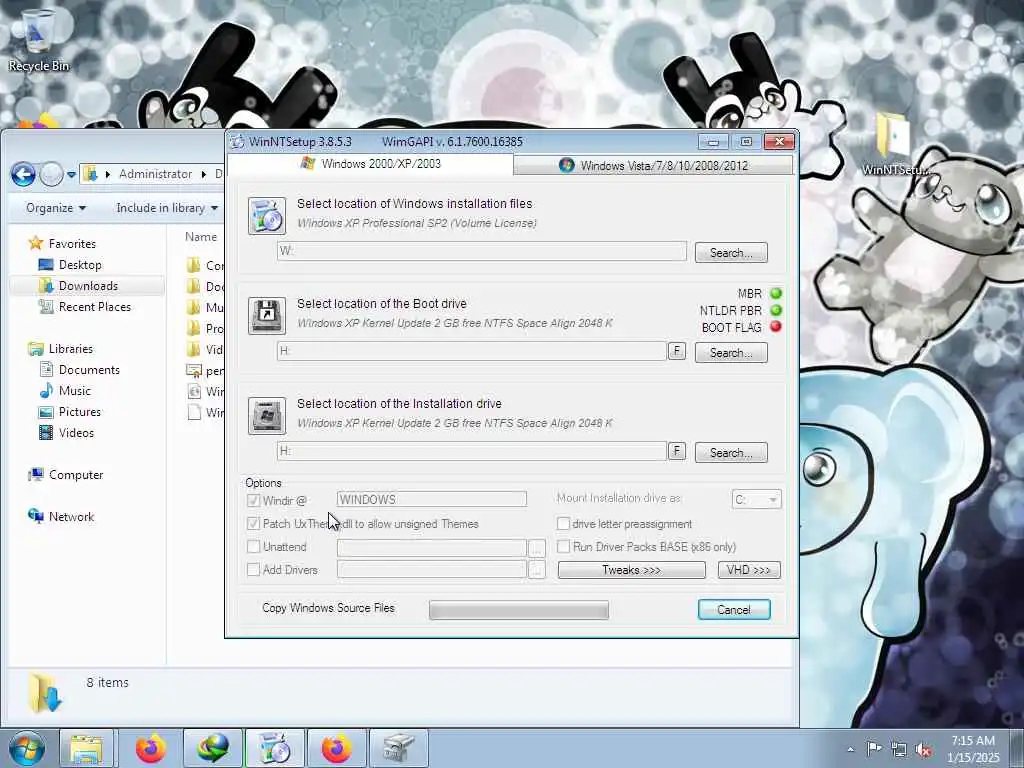Click the Windir WINDOWS text field
This screenshot has height=768, width=1024.
pyautogui.click(x=432, y=500)
